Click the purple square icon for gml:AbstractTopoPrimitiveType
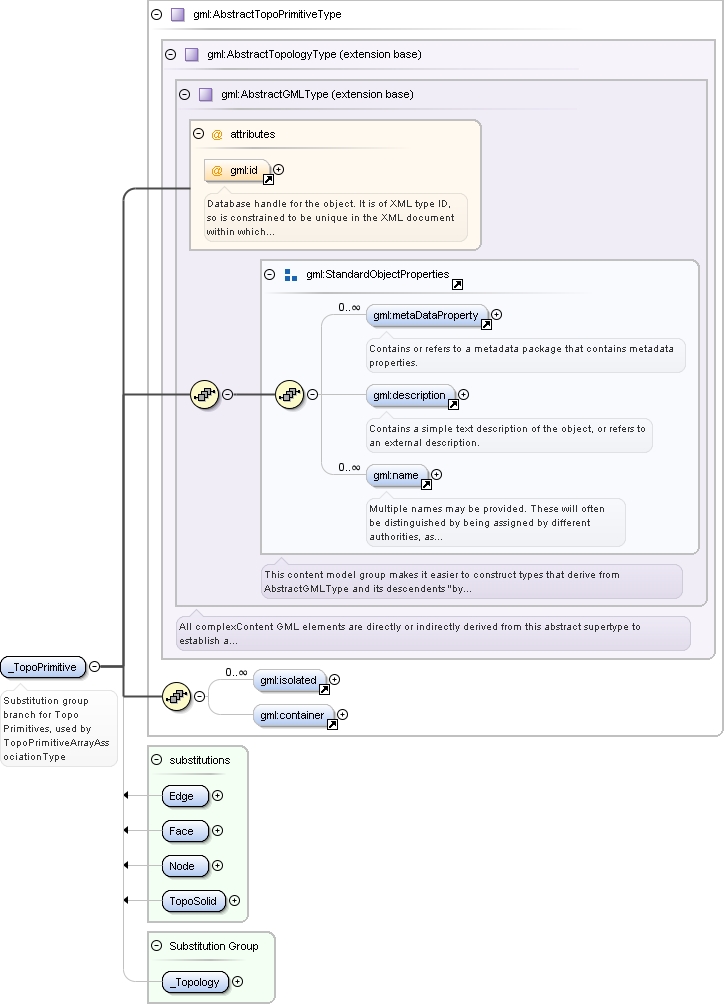This screenshot has width=725, height=1005. coord(178,14)
